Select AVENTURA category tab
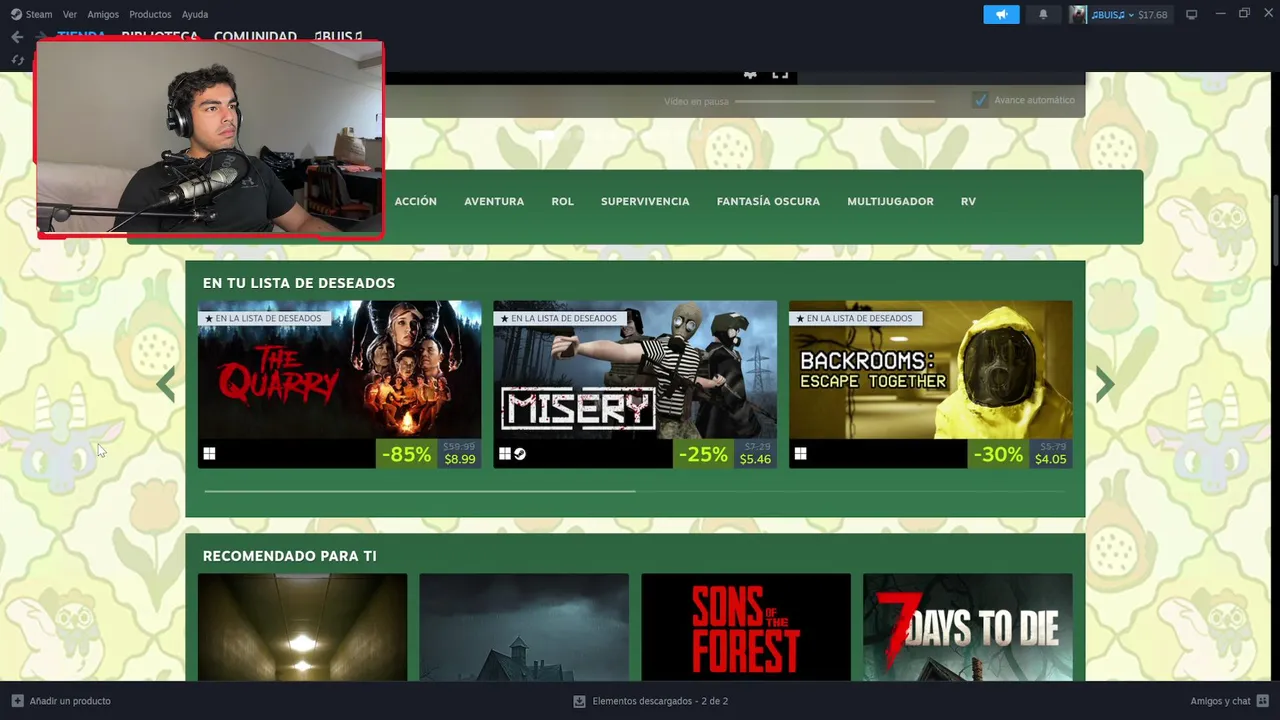 pos(494,201)
